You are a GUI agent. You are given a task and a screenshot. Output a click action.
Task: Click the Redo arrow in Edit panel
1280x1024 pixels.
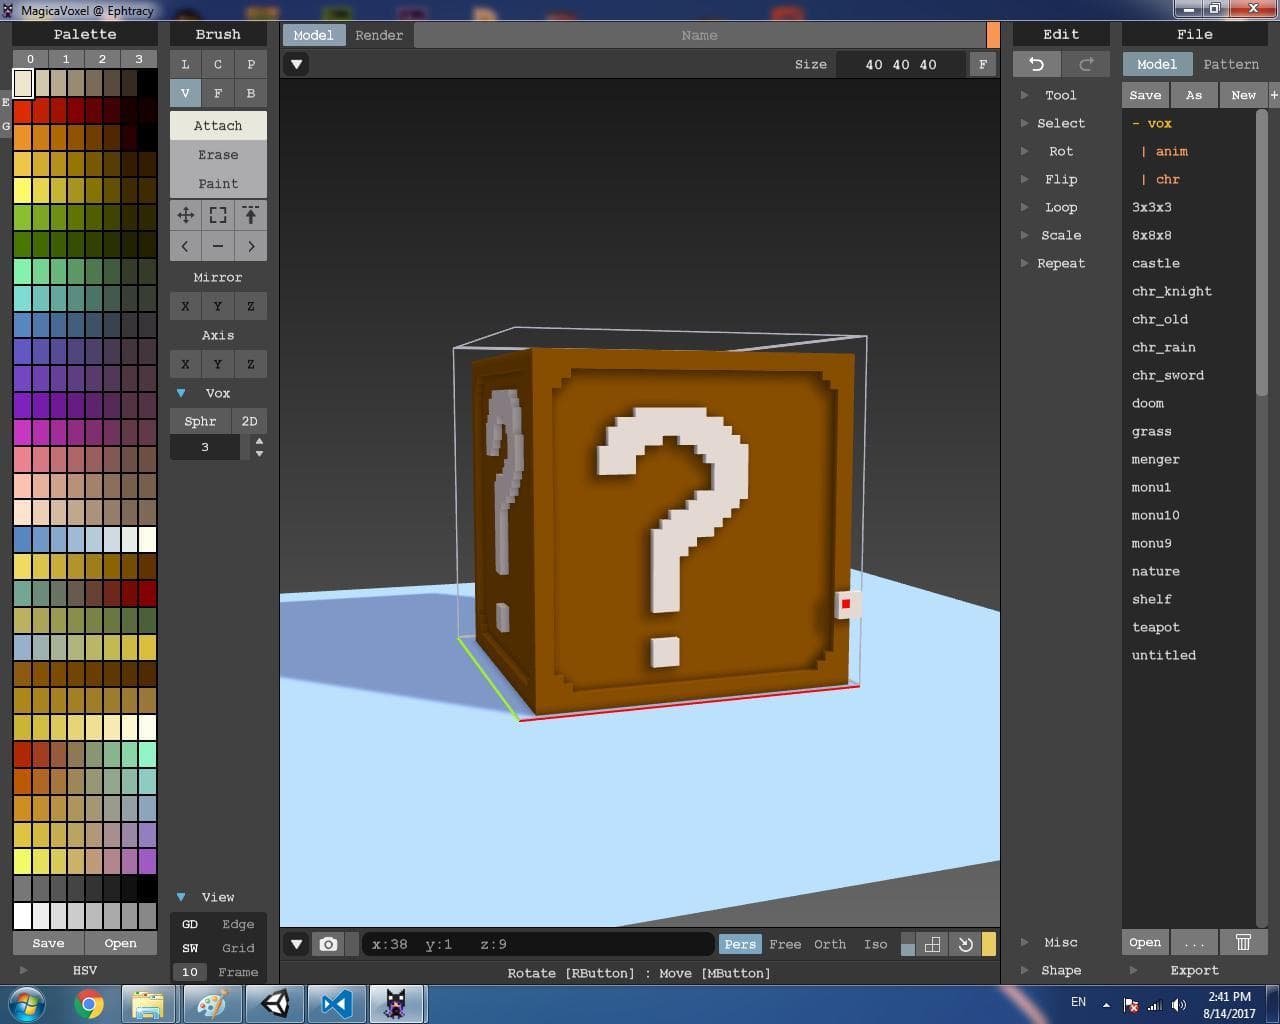[1086, 64]
